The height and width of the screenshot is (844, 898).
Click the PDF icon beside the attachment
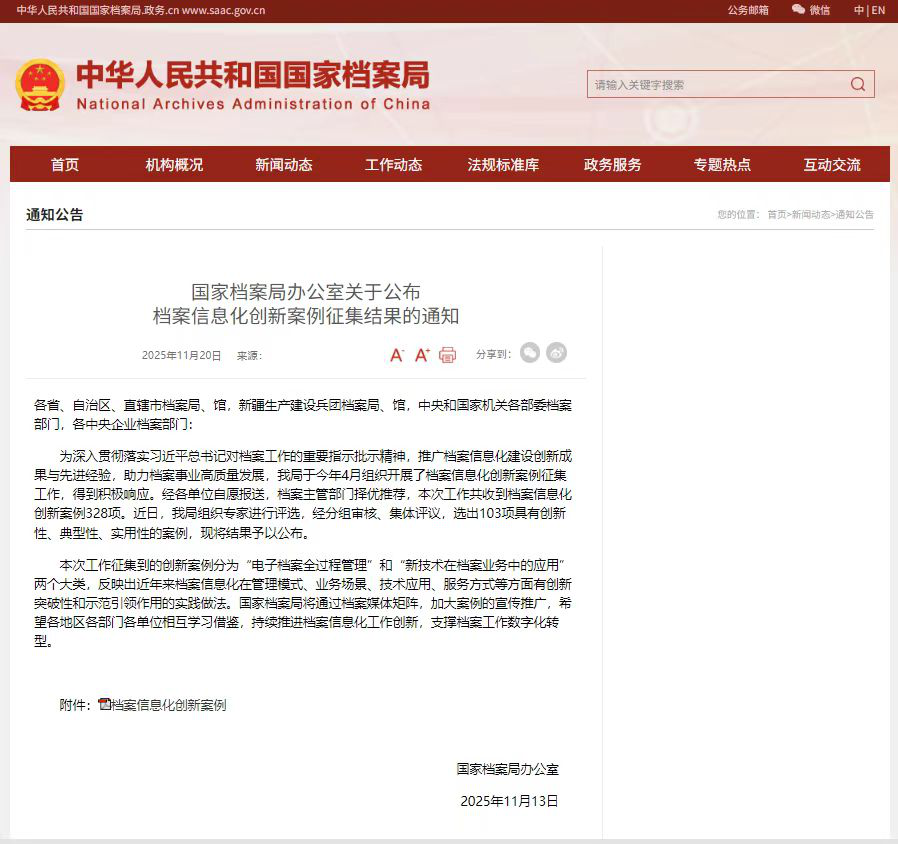[x=104, y=705]
